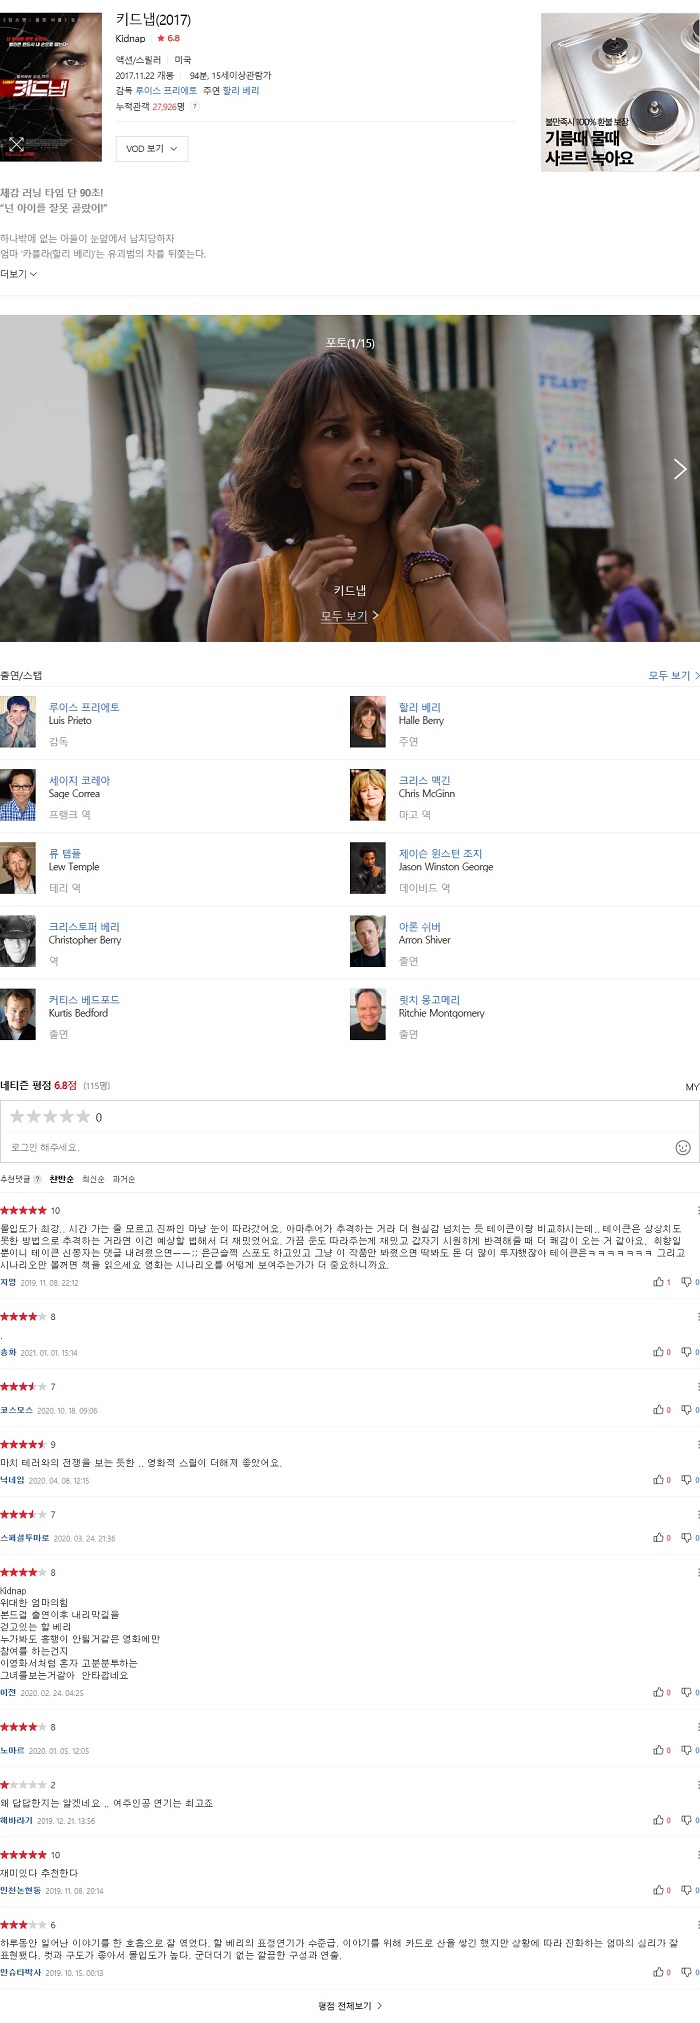Sort reviews by 과거순

(123, 1179)
